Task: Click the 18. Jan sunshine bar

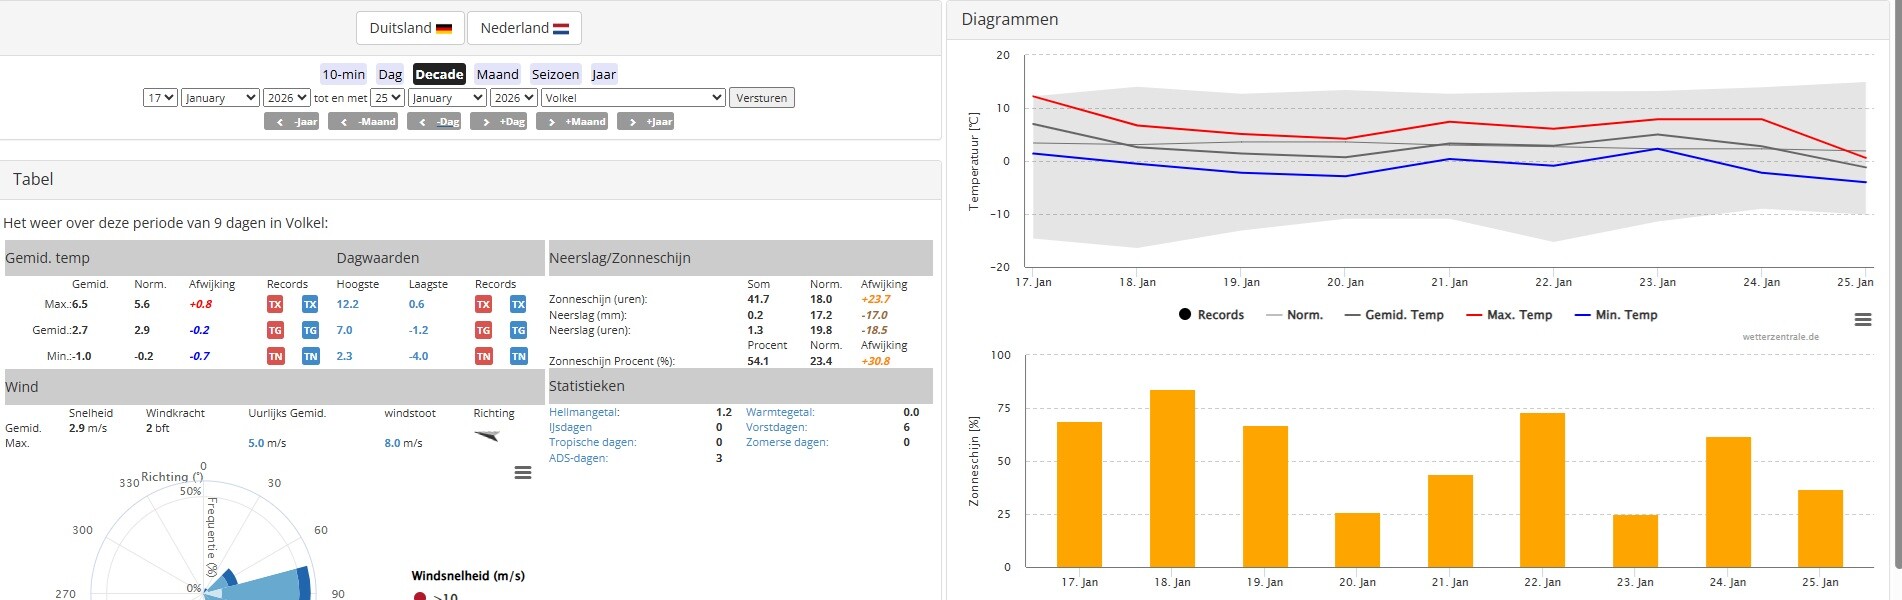Action: click(1172, 478)
